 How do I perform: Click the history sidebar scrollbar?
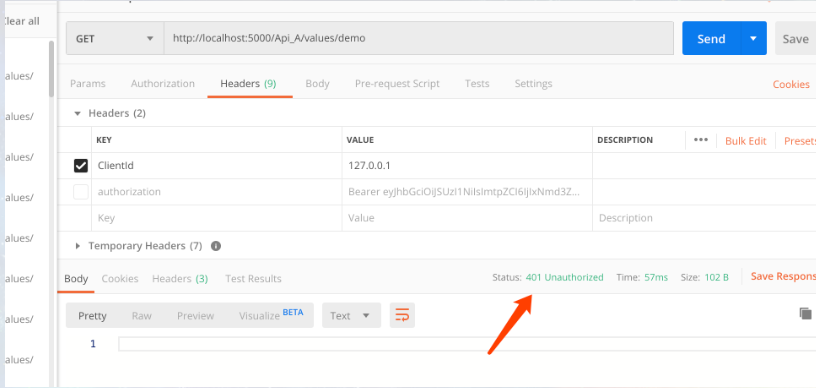click(52, 69)
